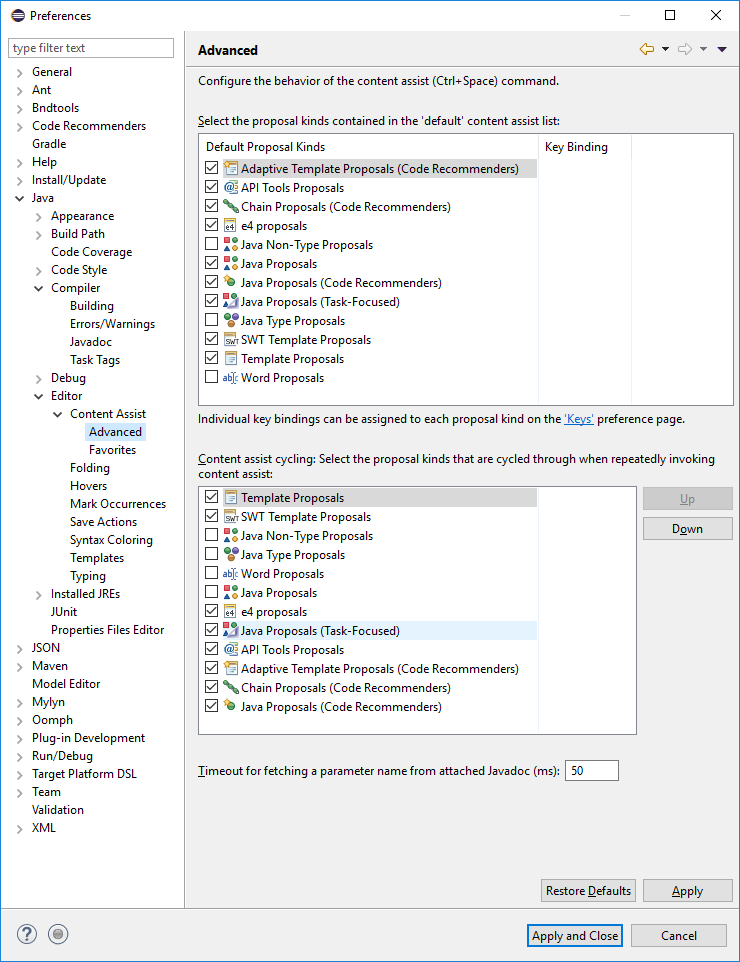The width and height of the screenshot is (740, 962).
Task: Expand the Maven tree node
Action: [20, 667]
